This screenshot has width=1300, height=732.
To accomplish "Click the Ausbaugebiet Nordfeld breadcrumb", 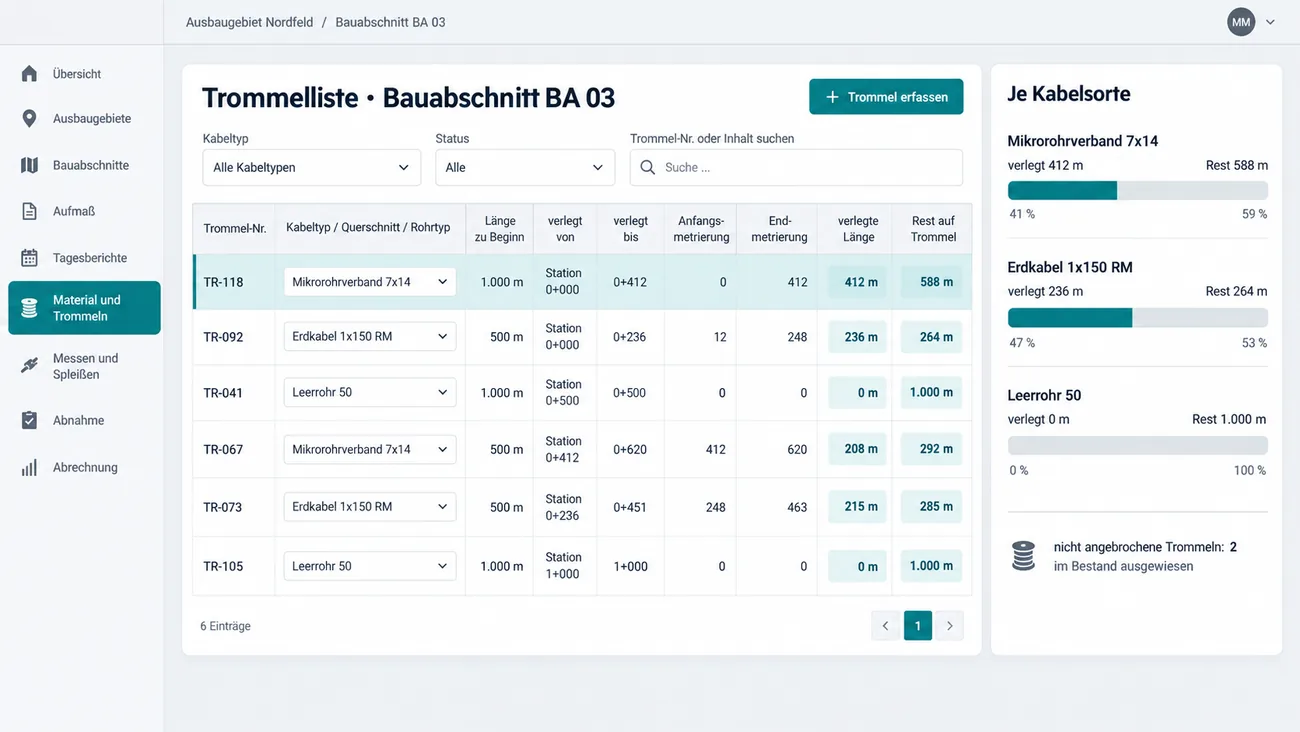I will (x=249, y=22).
